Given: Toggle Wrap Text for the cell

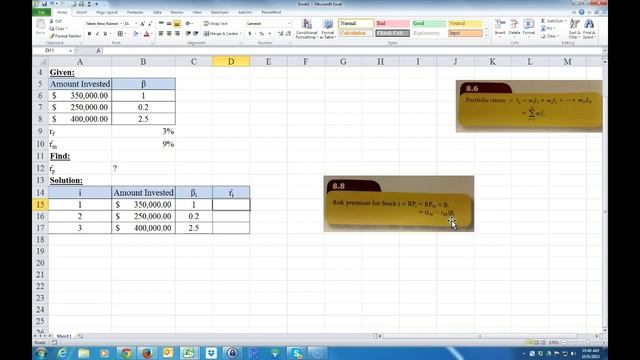Looking at the screenshot, I should pyautogui.click(x=216, y=24).
